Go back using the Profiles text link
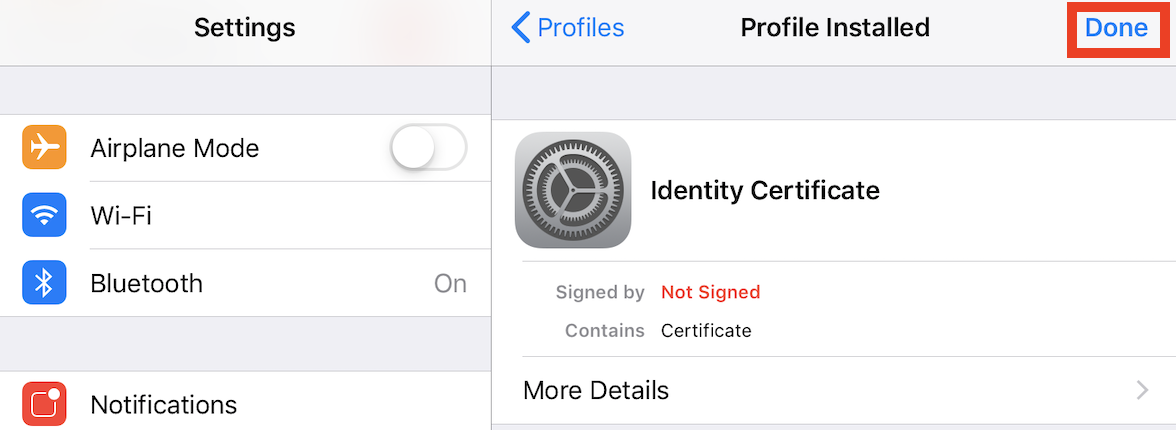The height and width of the screenshot is (430, 1176). (581, 28)
